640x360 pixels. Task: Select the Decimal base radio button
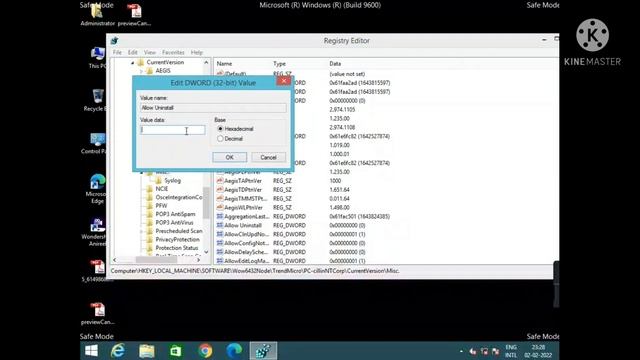(220, 139)
